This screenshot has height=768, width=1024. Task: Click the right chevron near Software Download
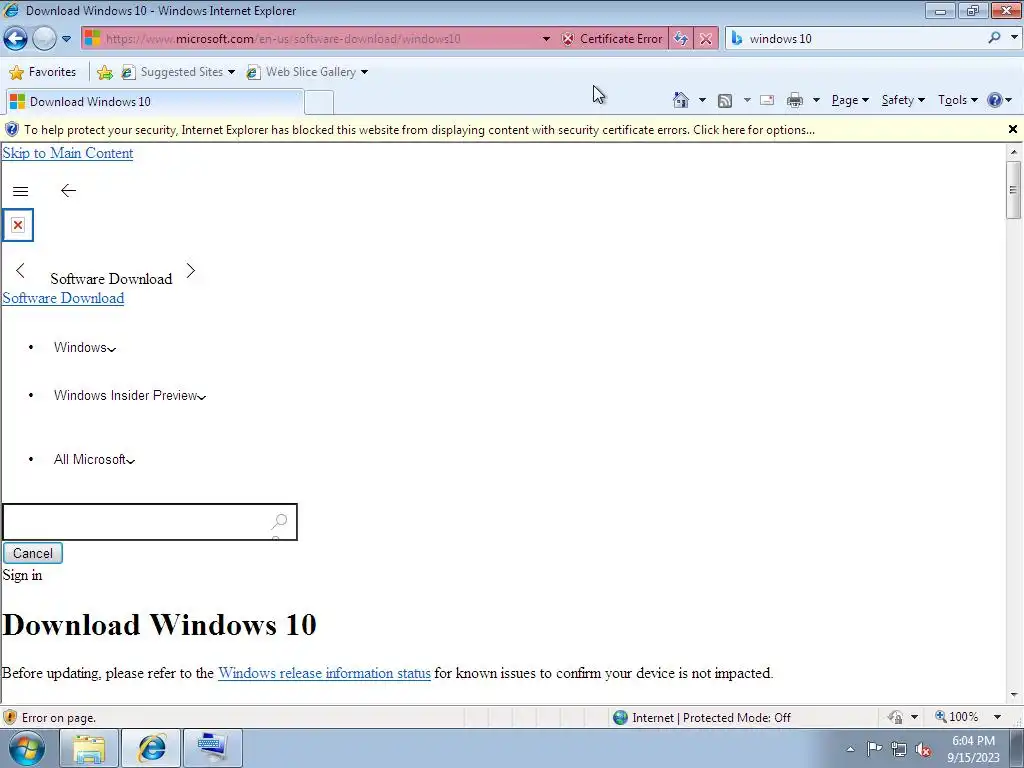tap(191, 270)
